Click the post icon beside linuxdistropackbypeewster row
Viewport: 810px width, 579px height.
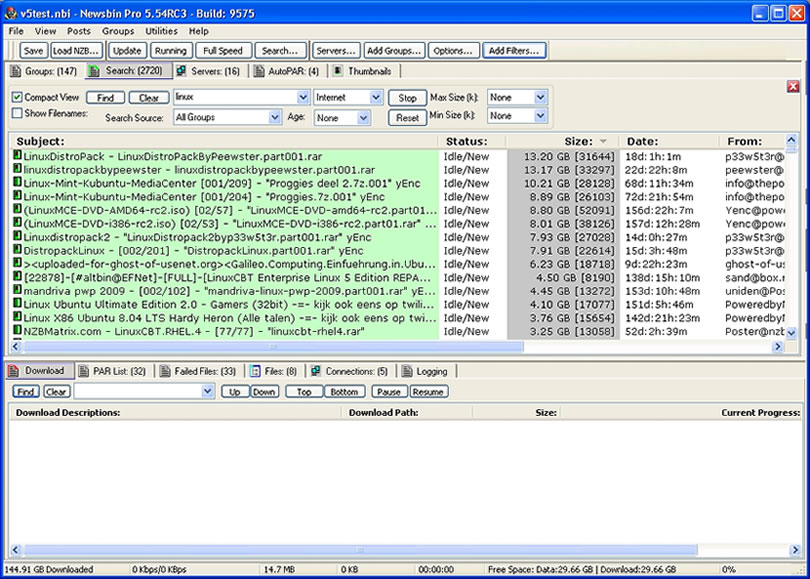[17, 168]
